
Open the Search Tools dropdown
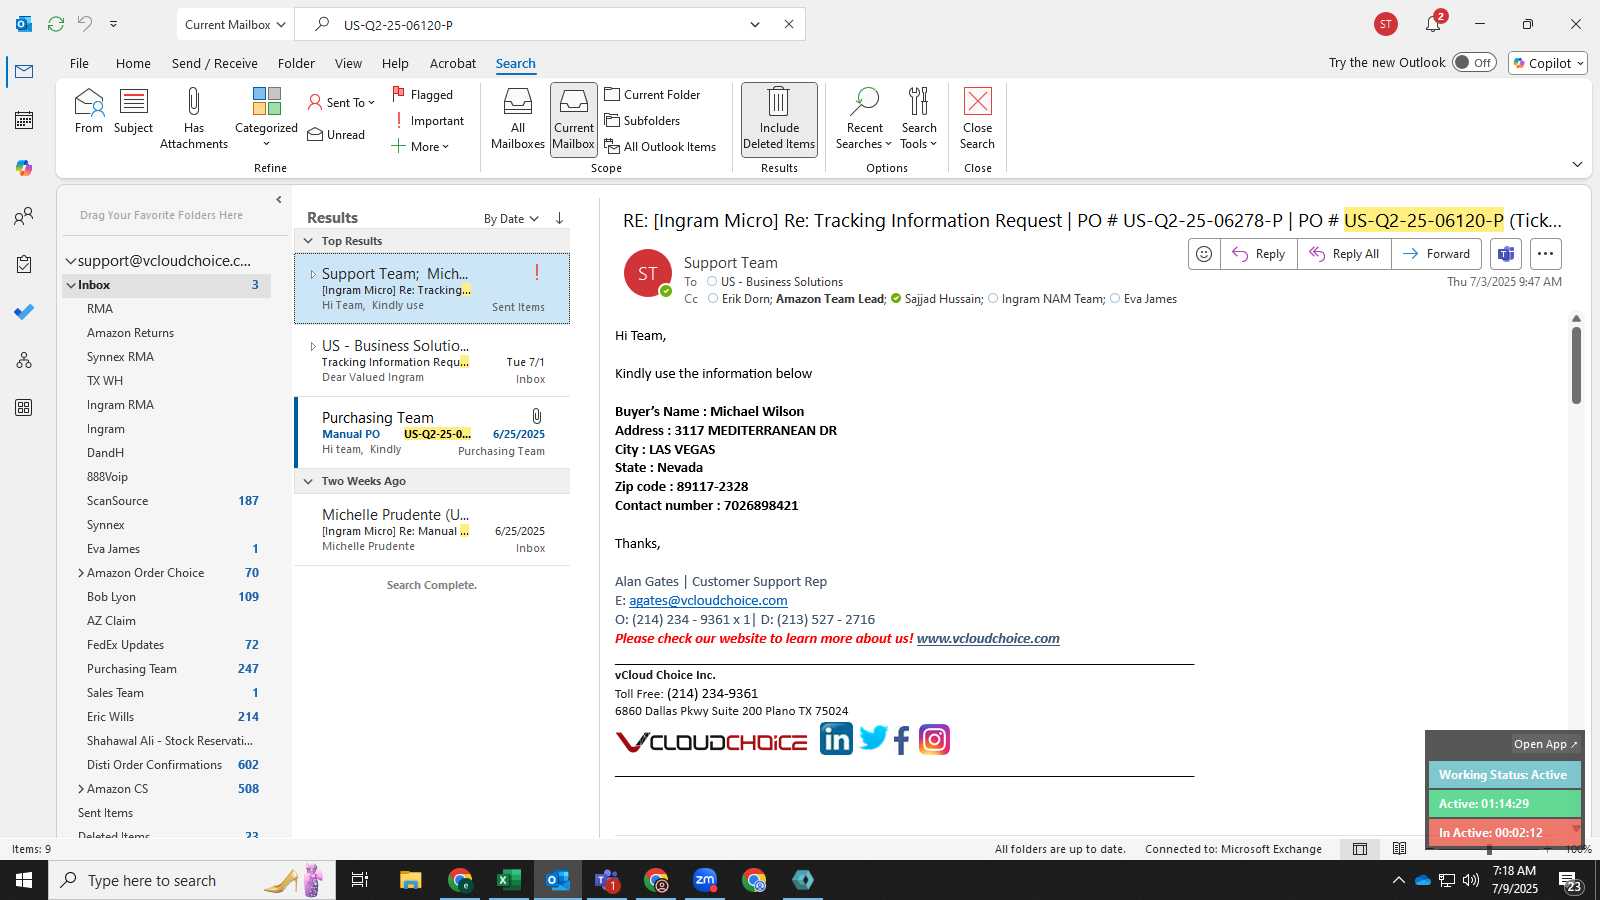click(x=918, y=118)
